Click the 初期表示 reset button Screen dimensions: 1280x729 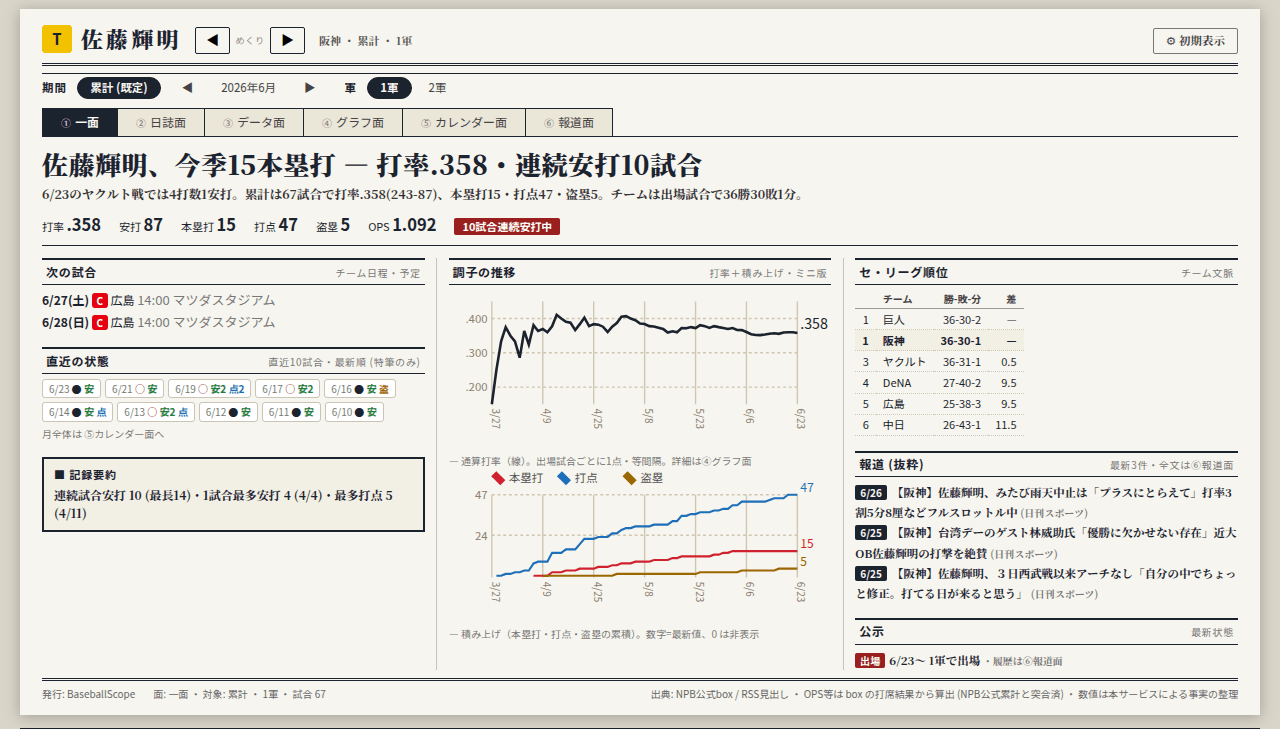1195,41
